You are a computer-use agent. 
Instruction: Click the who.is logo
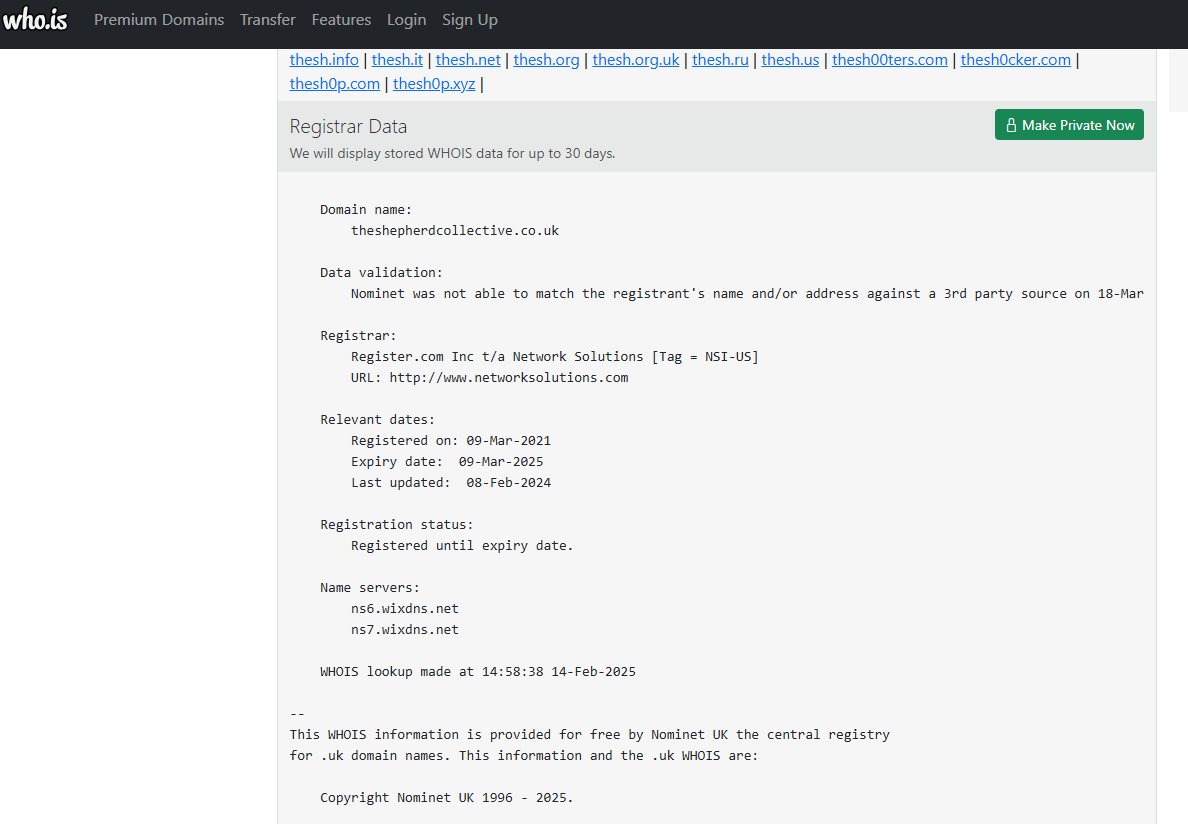pos(35,19)
